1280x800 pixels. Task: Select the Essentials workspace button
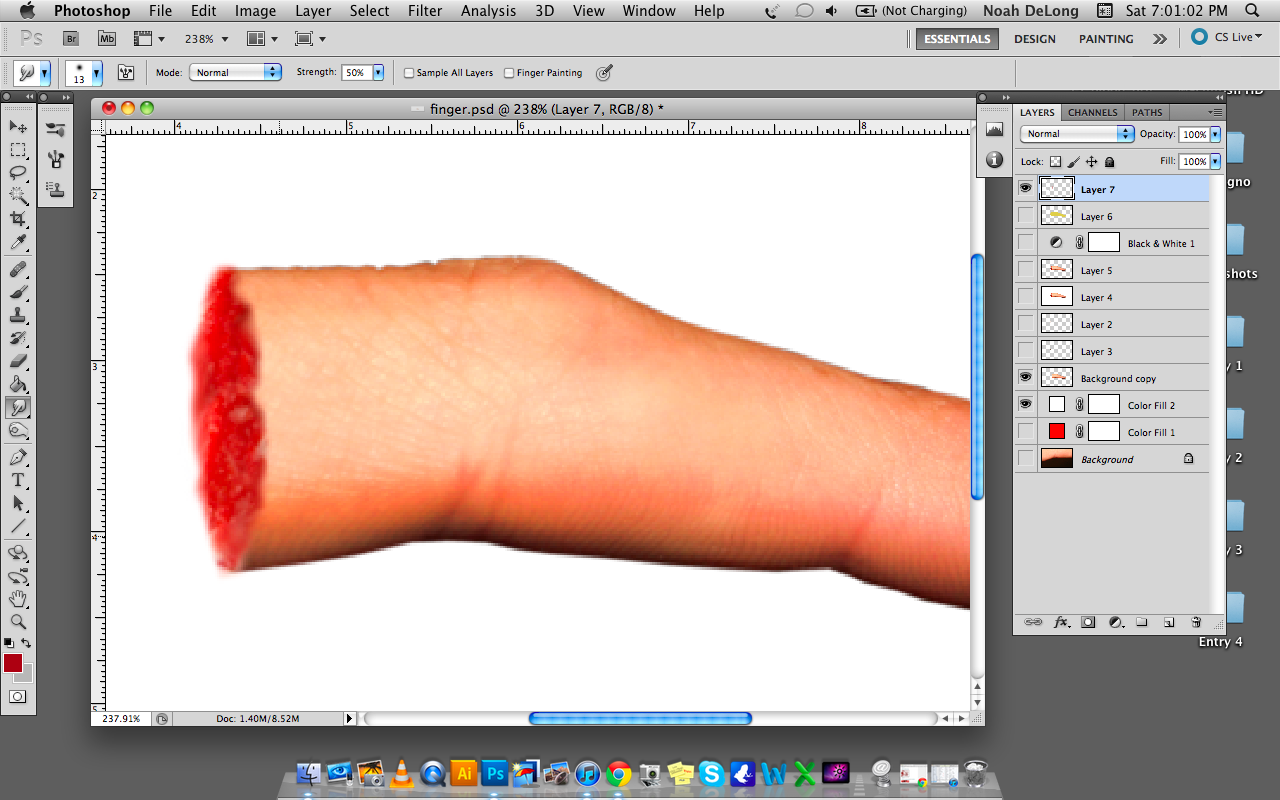pos(957,39)
